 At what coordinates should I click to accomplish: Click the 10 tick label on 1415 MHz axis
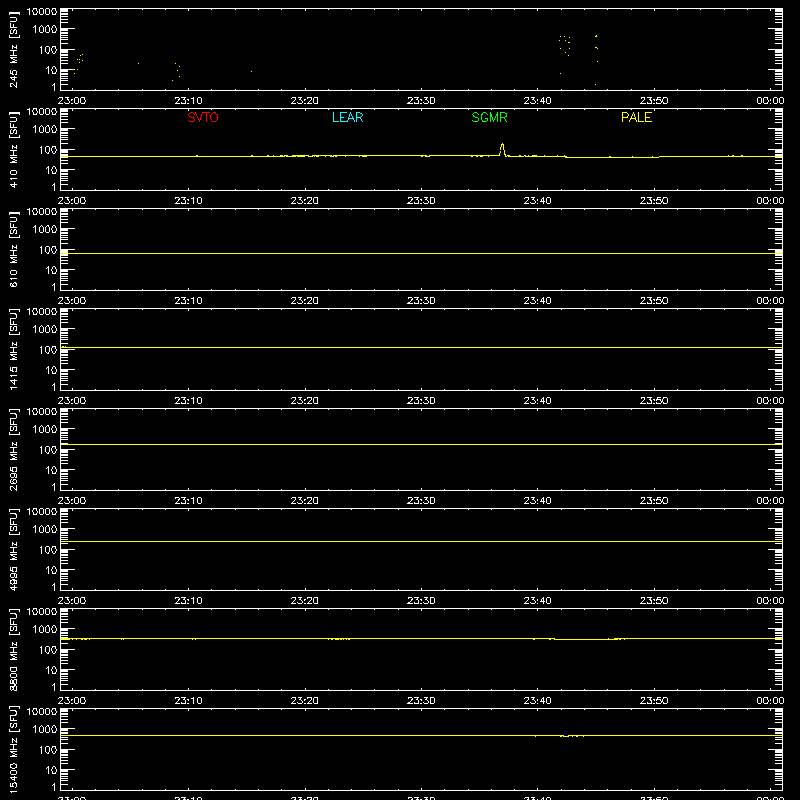click(52, 370)
